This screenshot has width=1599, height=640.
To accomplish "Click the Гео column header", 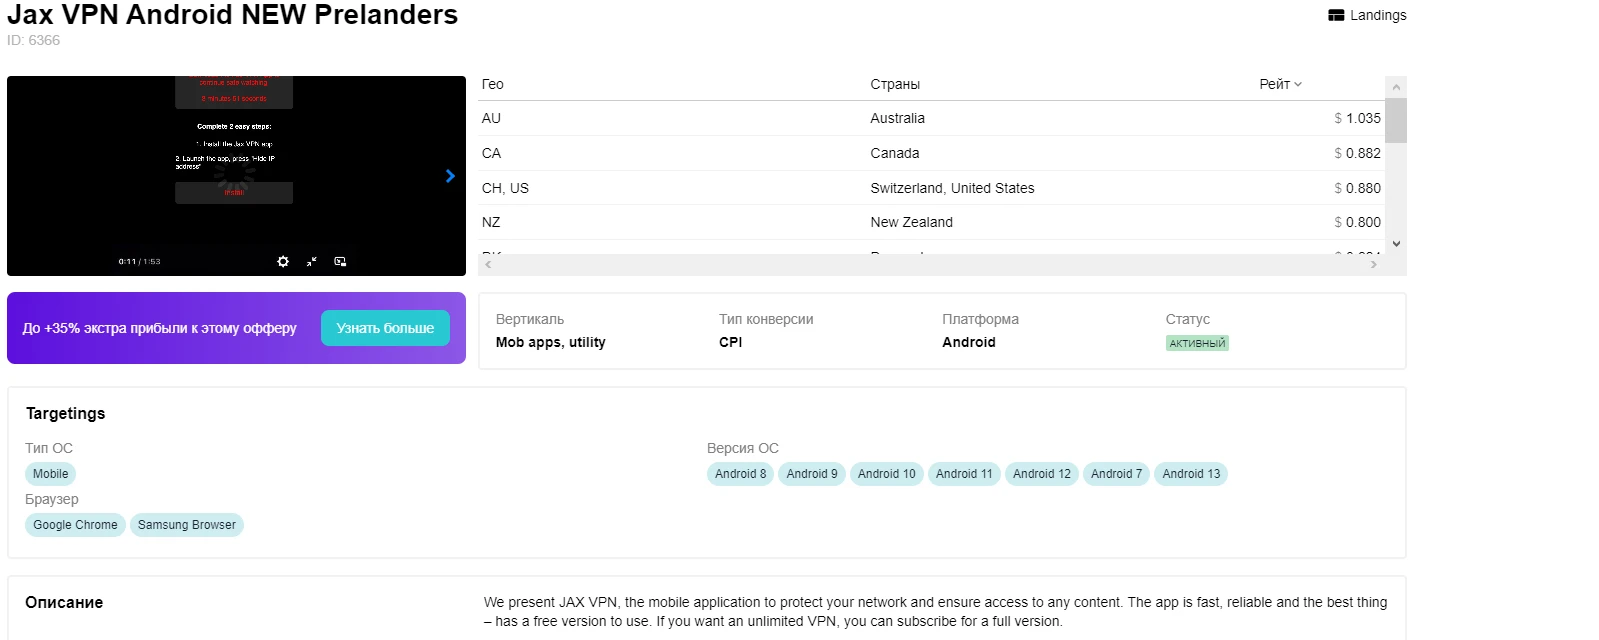I will [492, 84].
